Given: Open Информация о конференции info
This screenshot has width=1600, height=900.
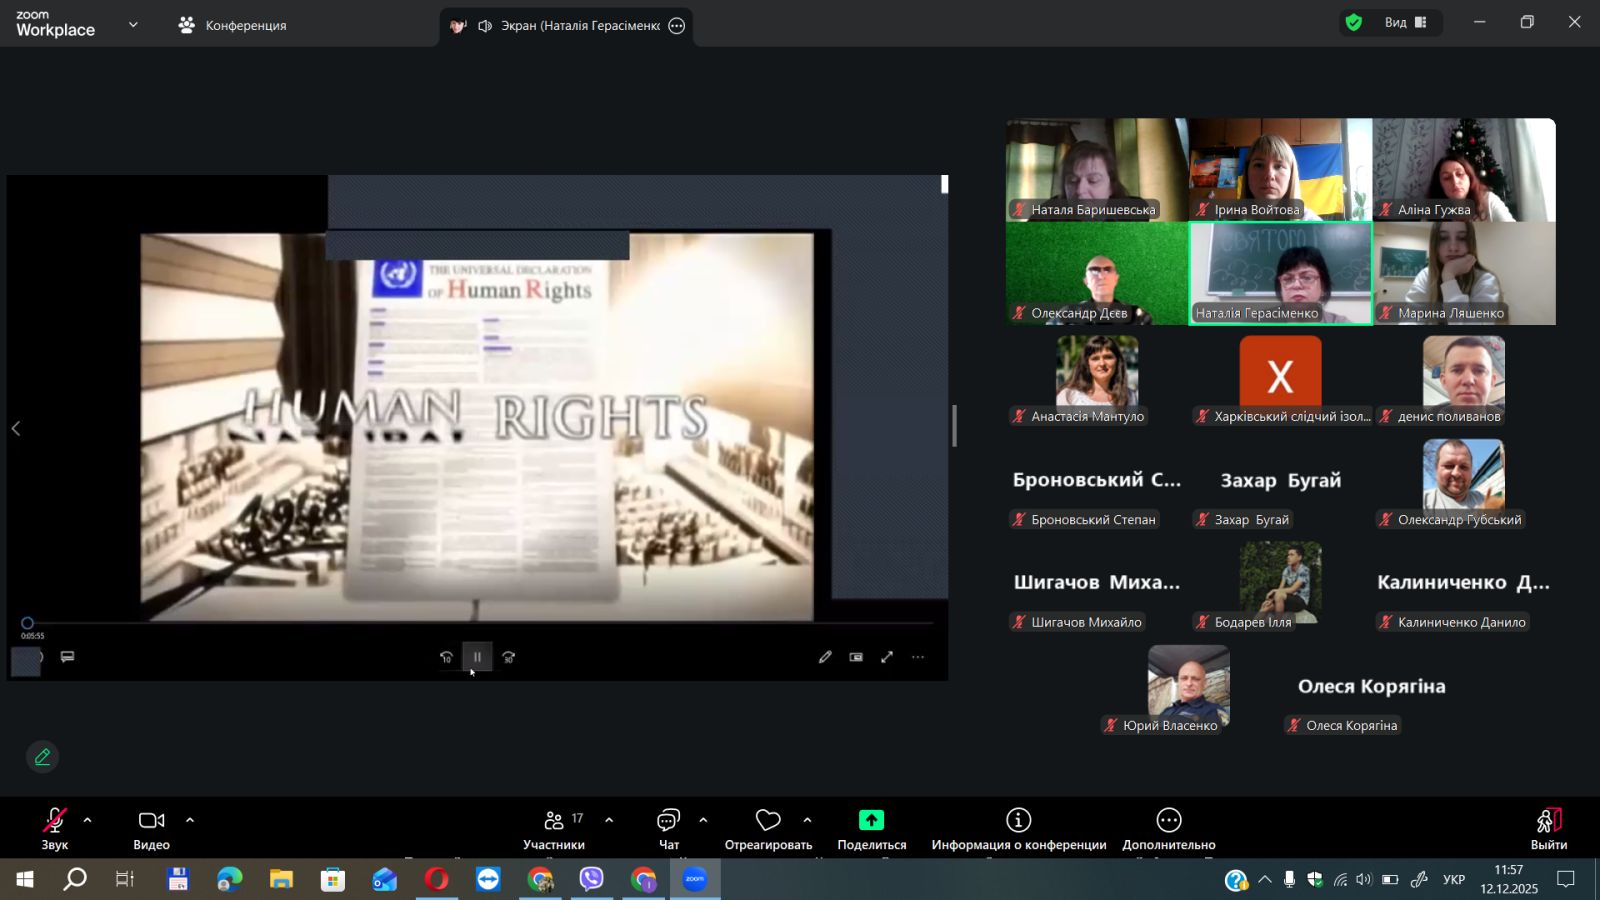Looking at the screenshot, I should 1018,821.
